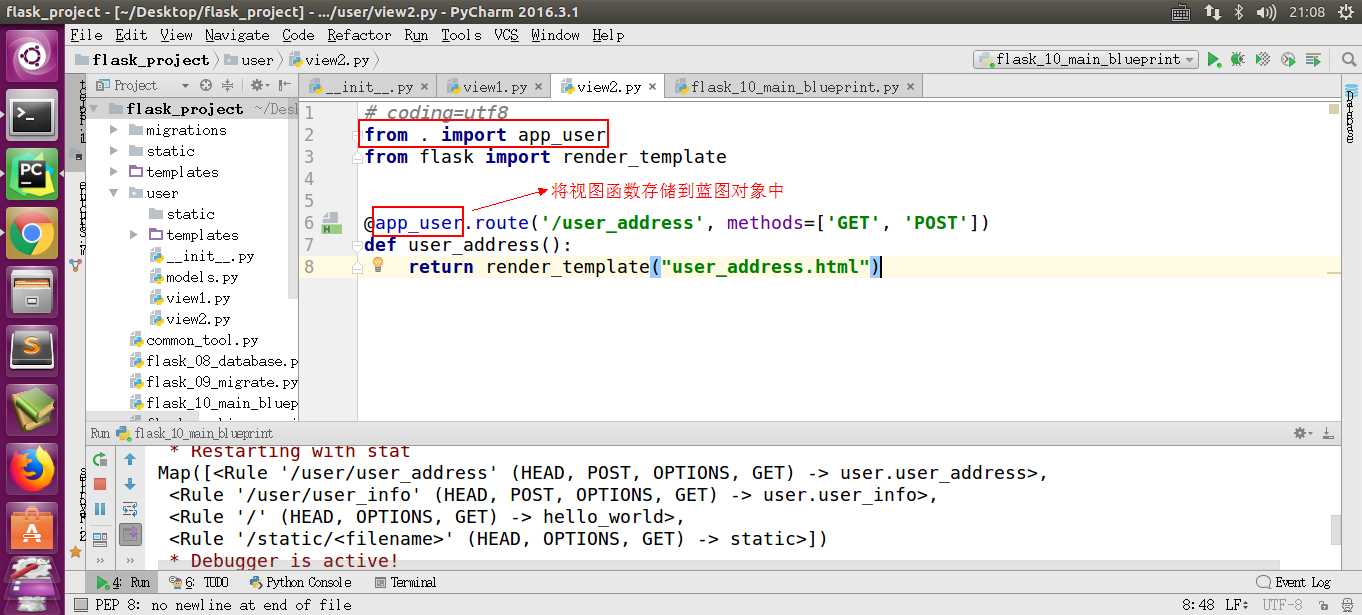Expand the templates folder inside user

(x=134, y=235)
